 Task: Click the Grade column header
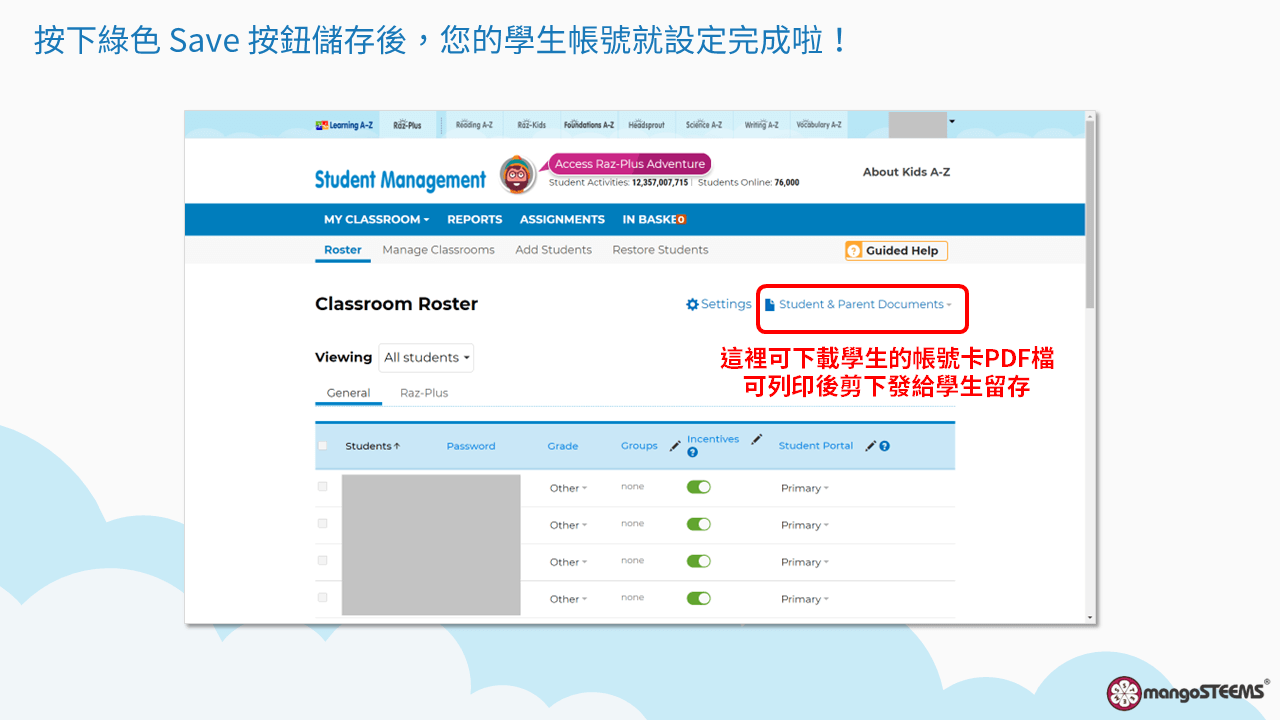[x=563, y=446]
